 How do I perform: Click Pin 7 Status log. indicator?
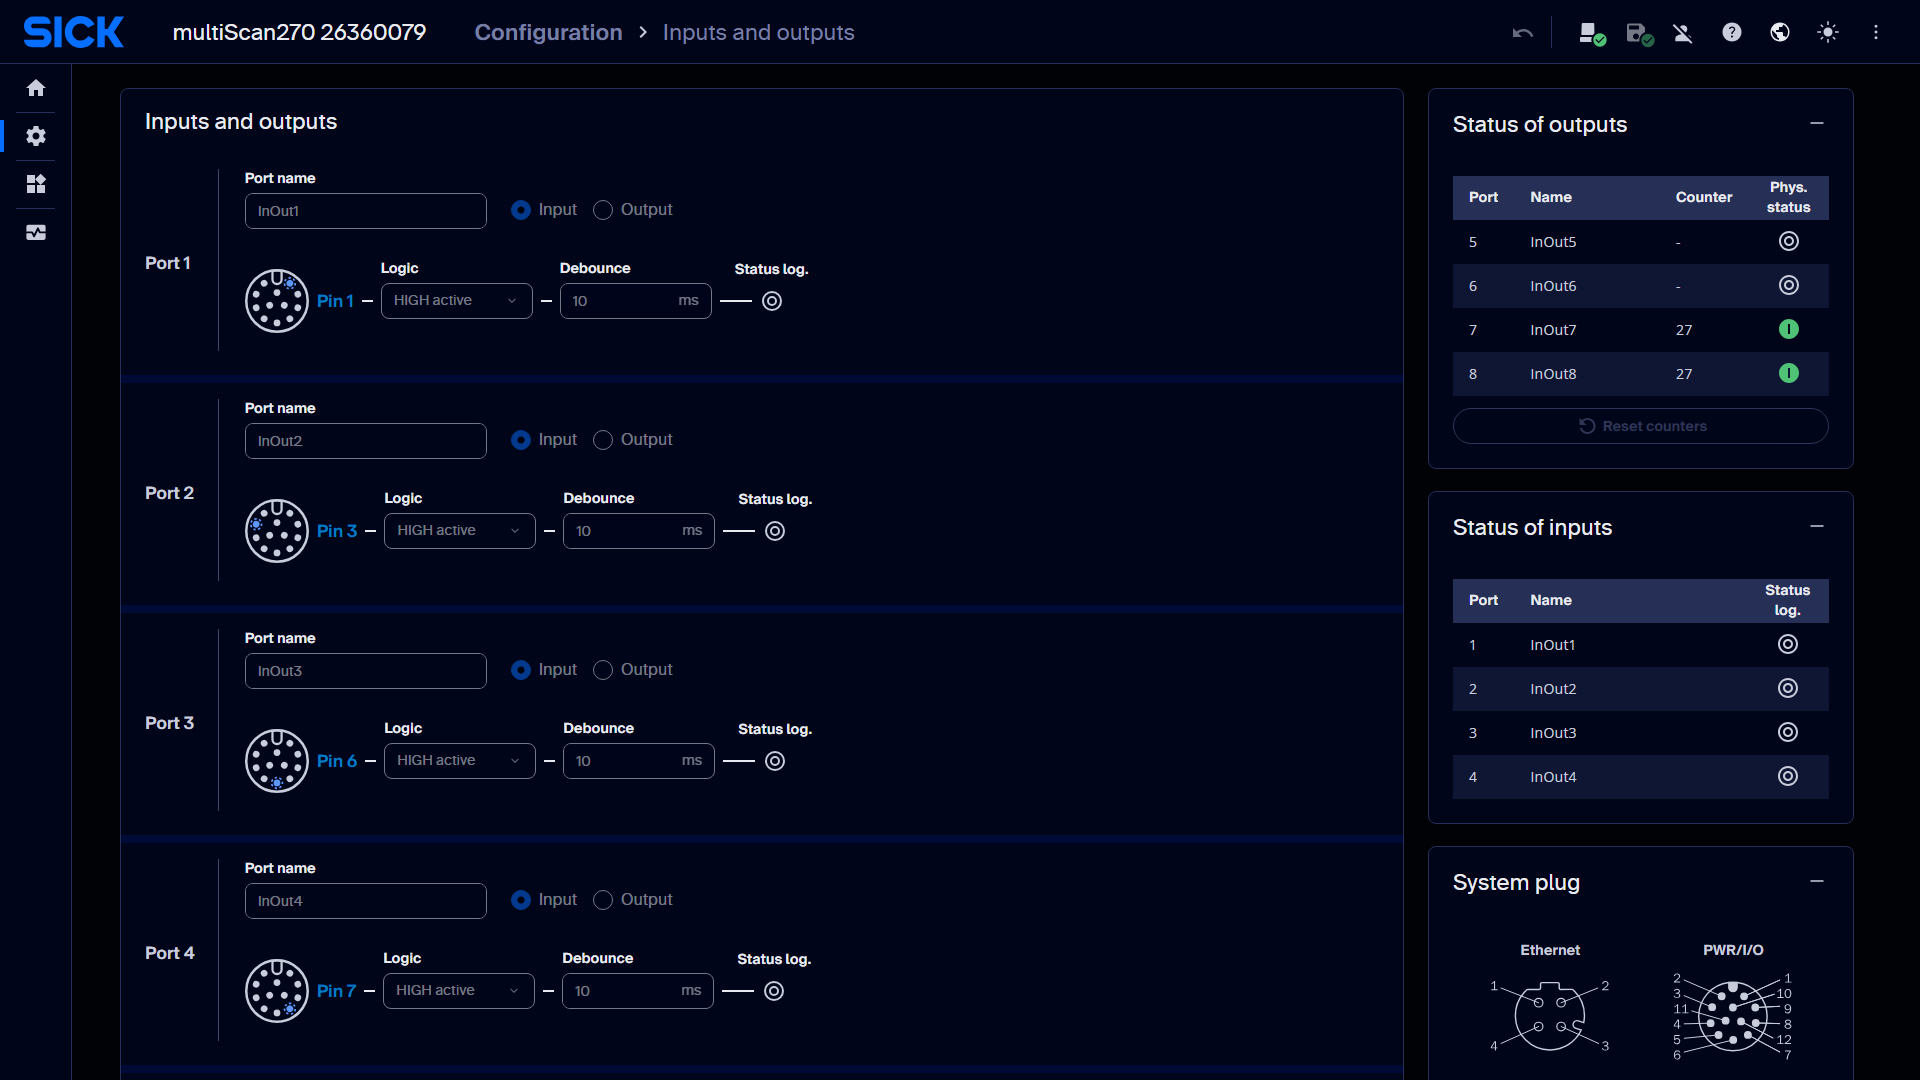point(774,991)
